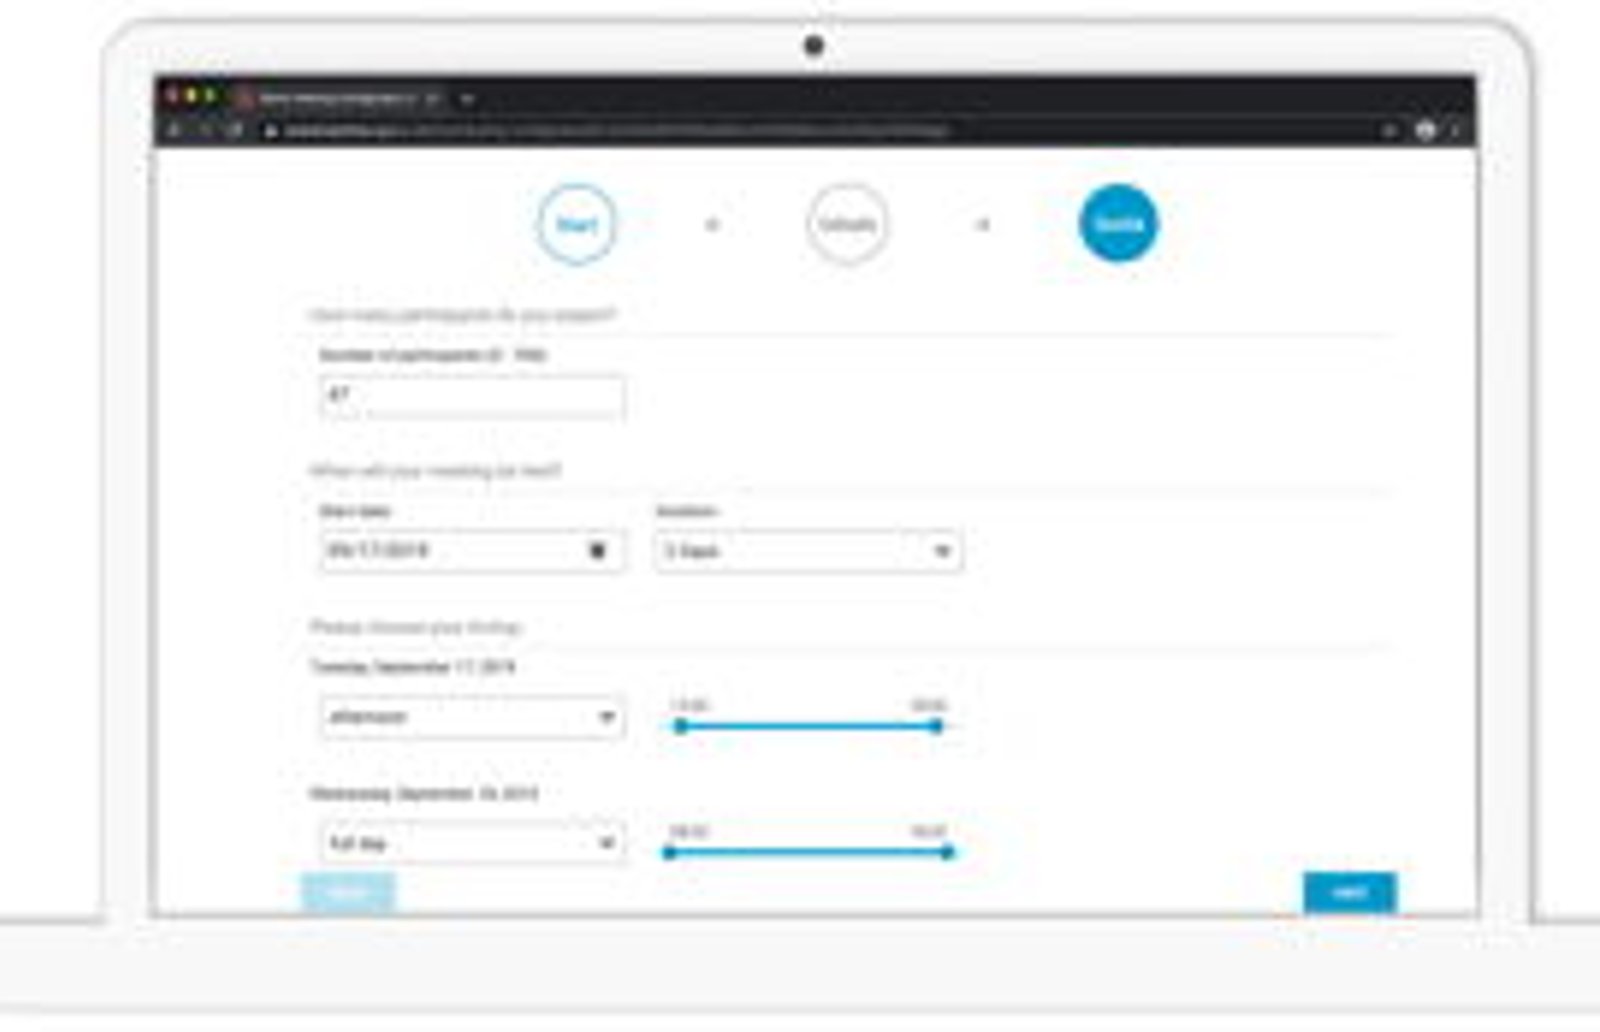Open the middle step circle in wizard
Image resolution: width=1600 pixels, height=1032 pixels.
[x=847, y=224]
